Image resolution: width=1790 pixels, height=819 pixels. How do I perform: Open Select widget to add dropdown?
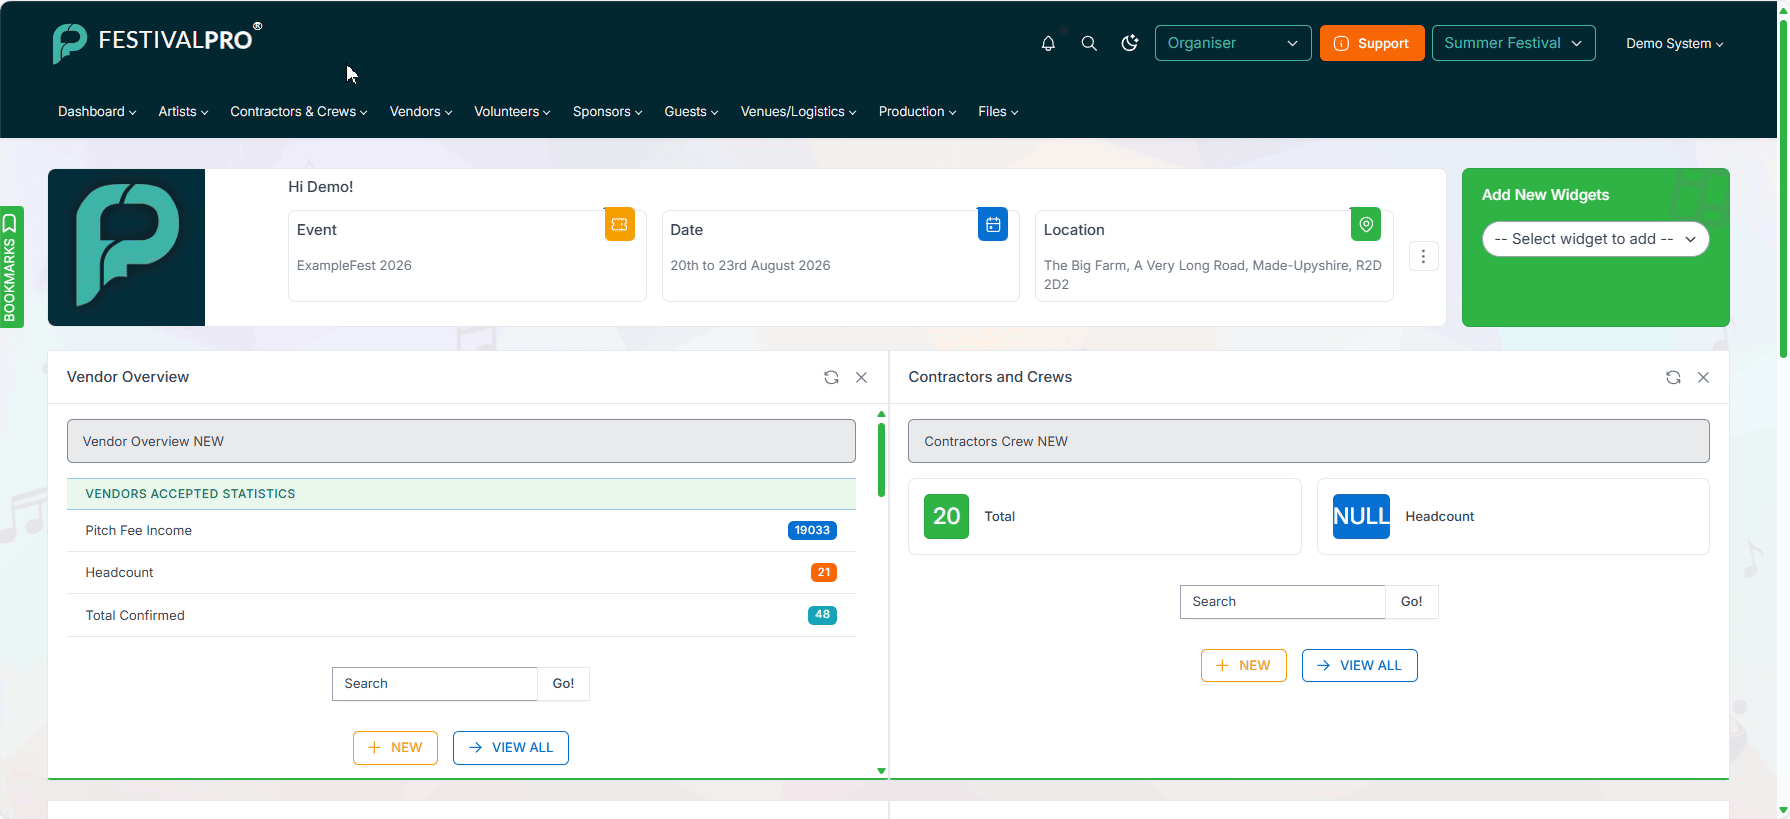pos(1595,239)
